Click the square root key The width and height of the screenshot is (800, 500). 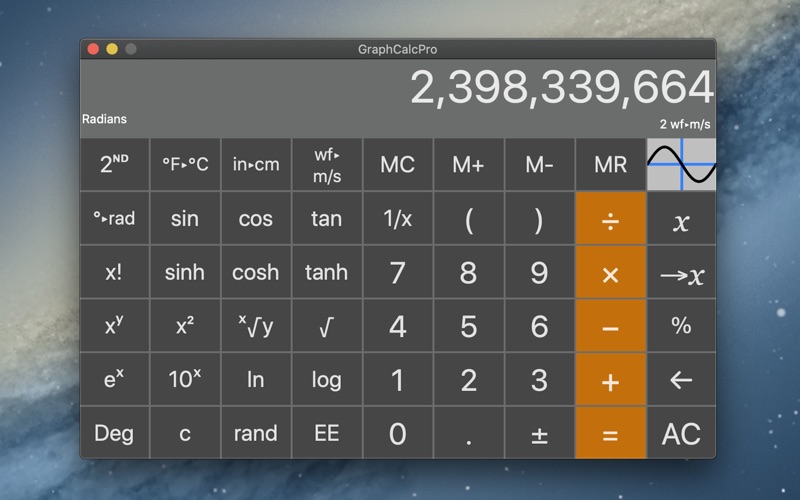point(327,326)
